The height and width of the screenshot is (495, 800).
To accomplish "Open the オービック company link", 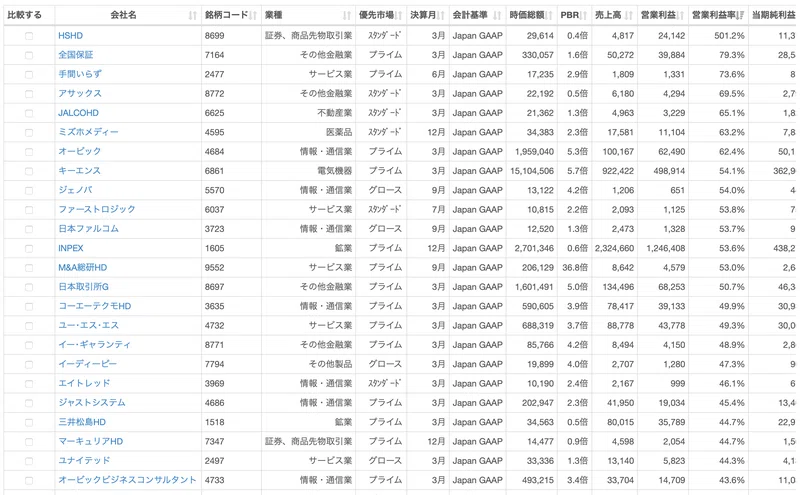I will pos(80,152).
